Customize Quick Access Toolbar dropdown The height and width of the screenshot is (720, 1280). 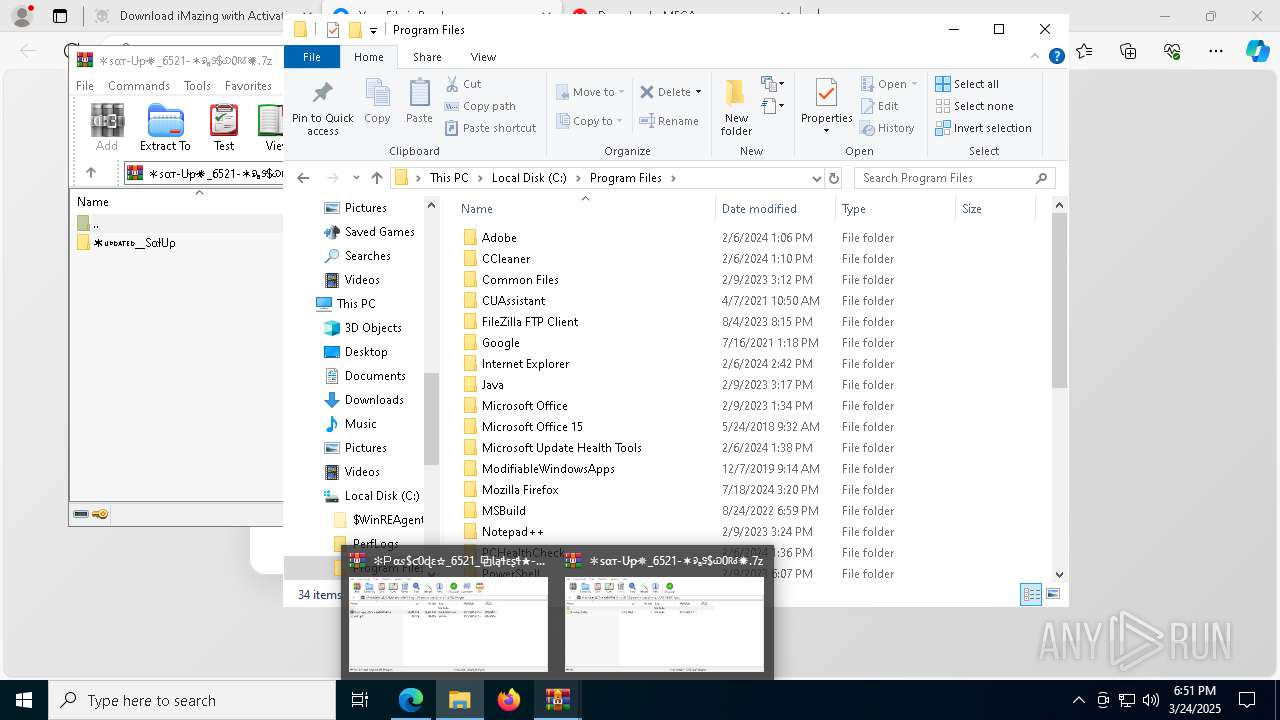(x=373, y=31)
